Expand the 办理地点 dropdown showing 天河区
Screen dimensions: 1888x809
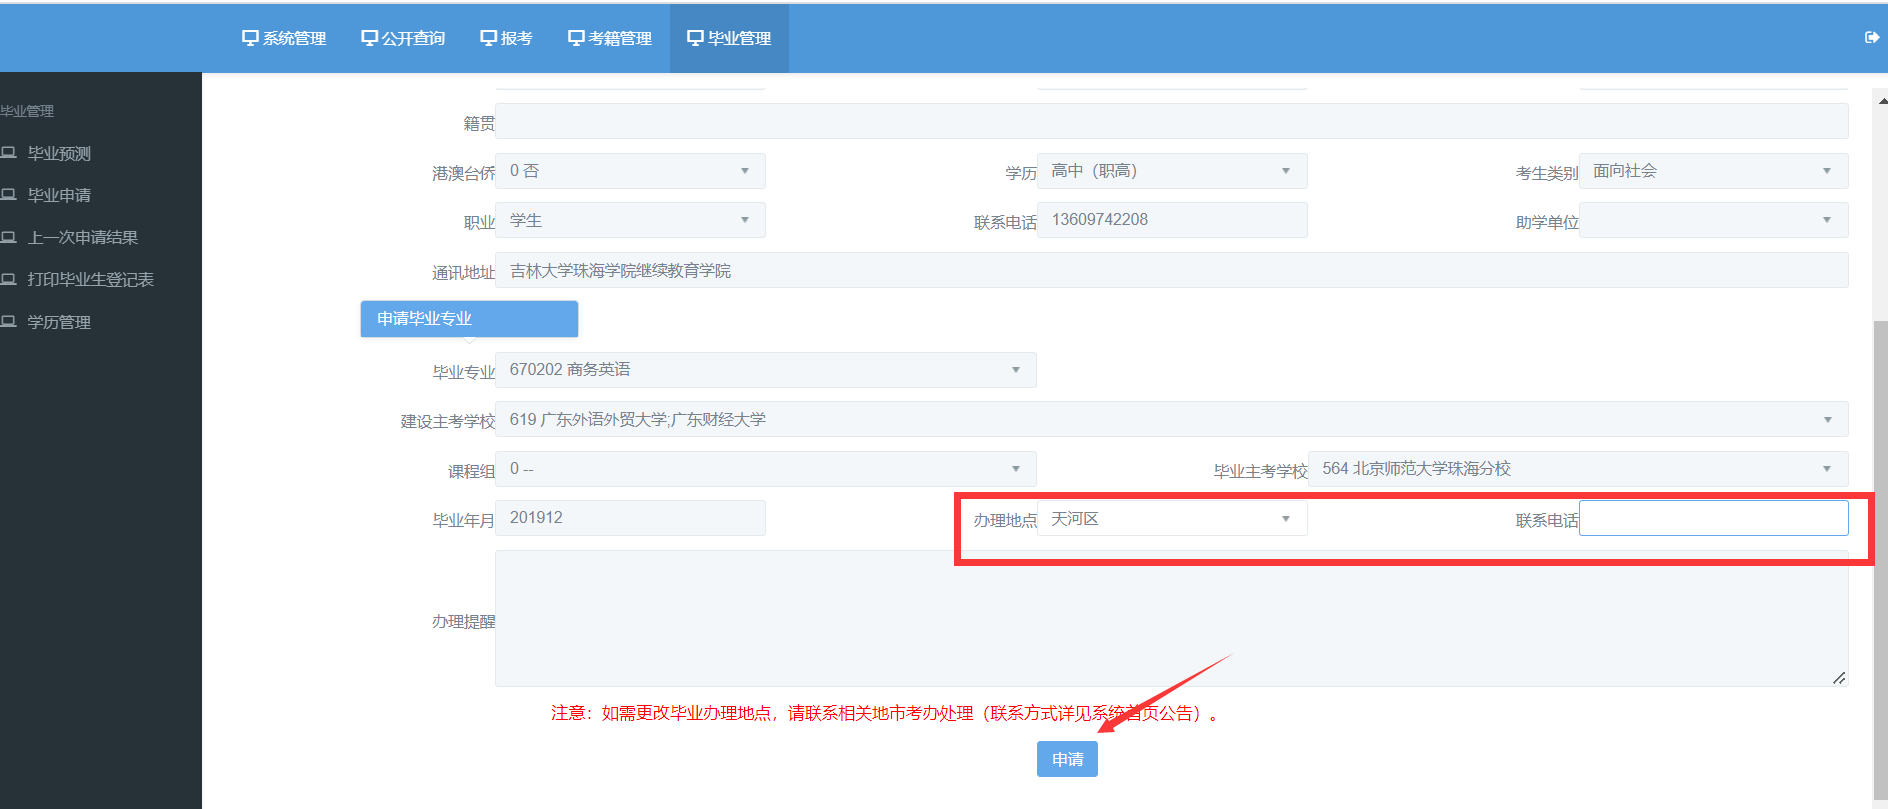coord(1171,519)
